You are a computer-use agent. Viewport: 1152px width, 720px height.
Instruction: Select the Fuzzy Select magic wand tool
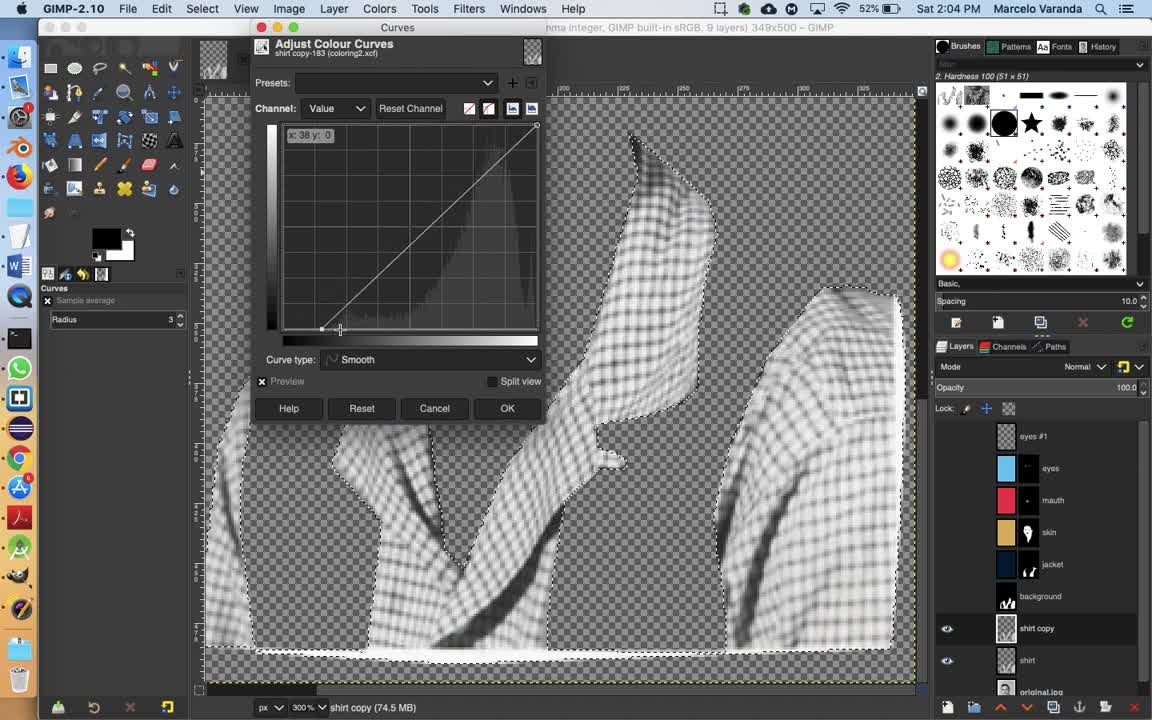(x=125, y=68)
